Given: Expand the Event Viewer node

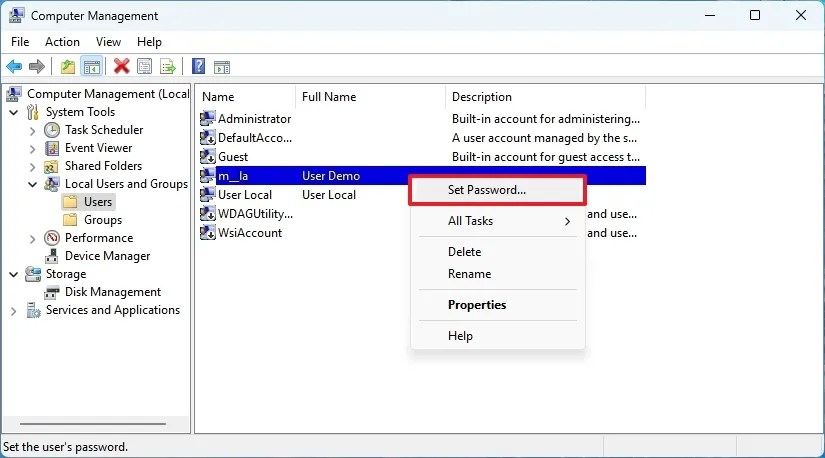Looking at the screenshot, I should 33,150.
